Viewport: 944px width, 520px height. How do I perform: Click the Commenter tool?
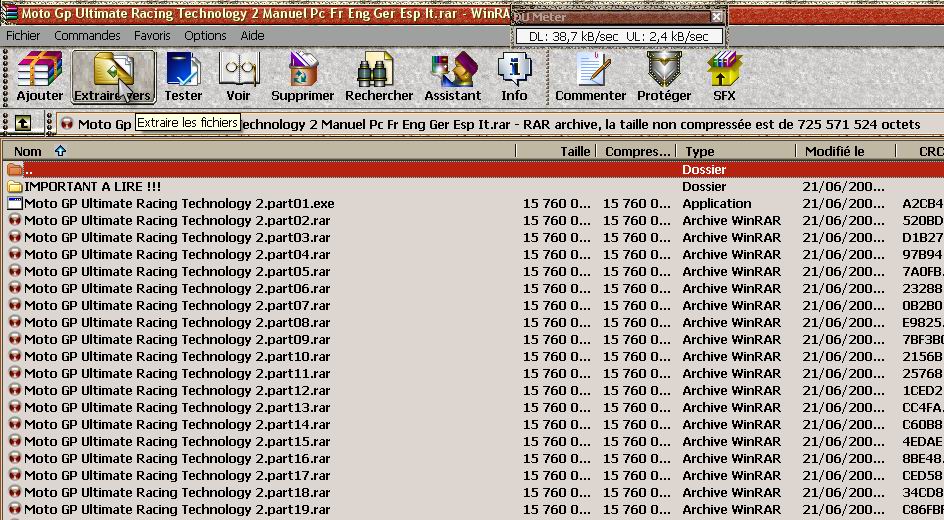click(x=591, y=76)
